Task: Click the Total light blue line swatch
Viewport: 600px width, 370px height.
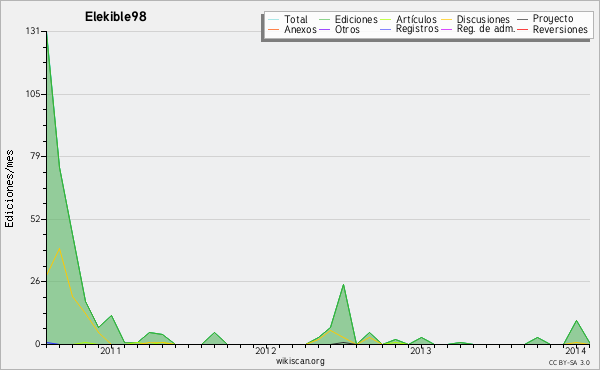Action: pyautogui.click(x=274, y=20)
